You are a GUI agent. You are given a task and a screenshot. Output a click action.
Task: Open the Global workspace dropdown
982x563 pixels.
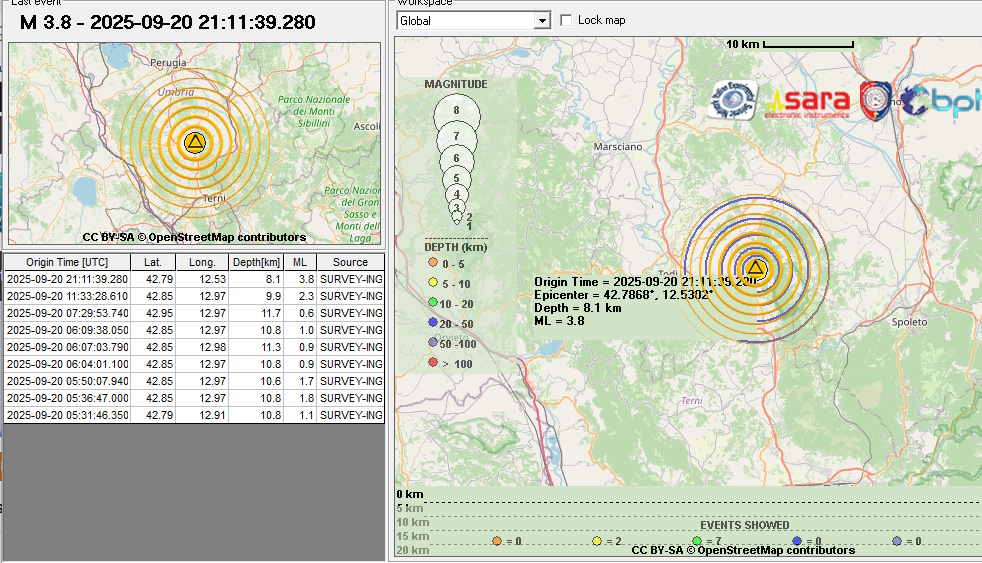(542, 20)
